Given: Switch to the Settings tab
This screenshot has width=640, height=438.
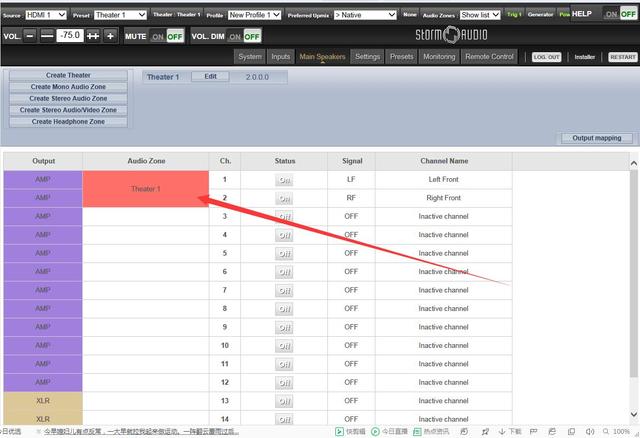Looking at the screenshot, I should pos(367,57).
